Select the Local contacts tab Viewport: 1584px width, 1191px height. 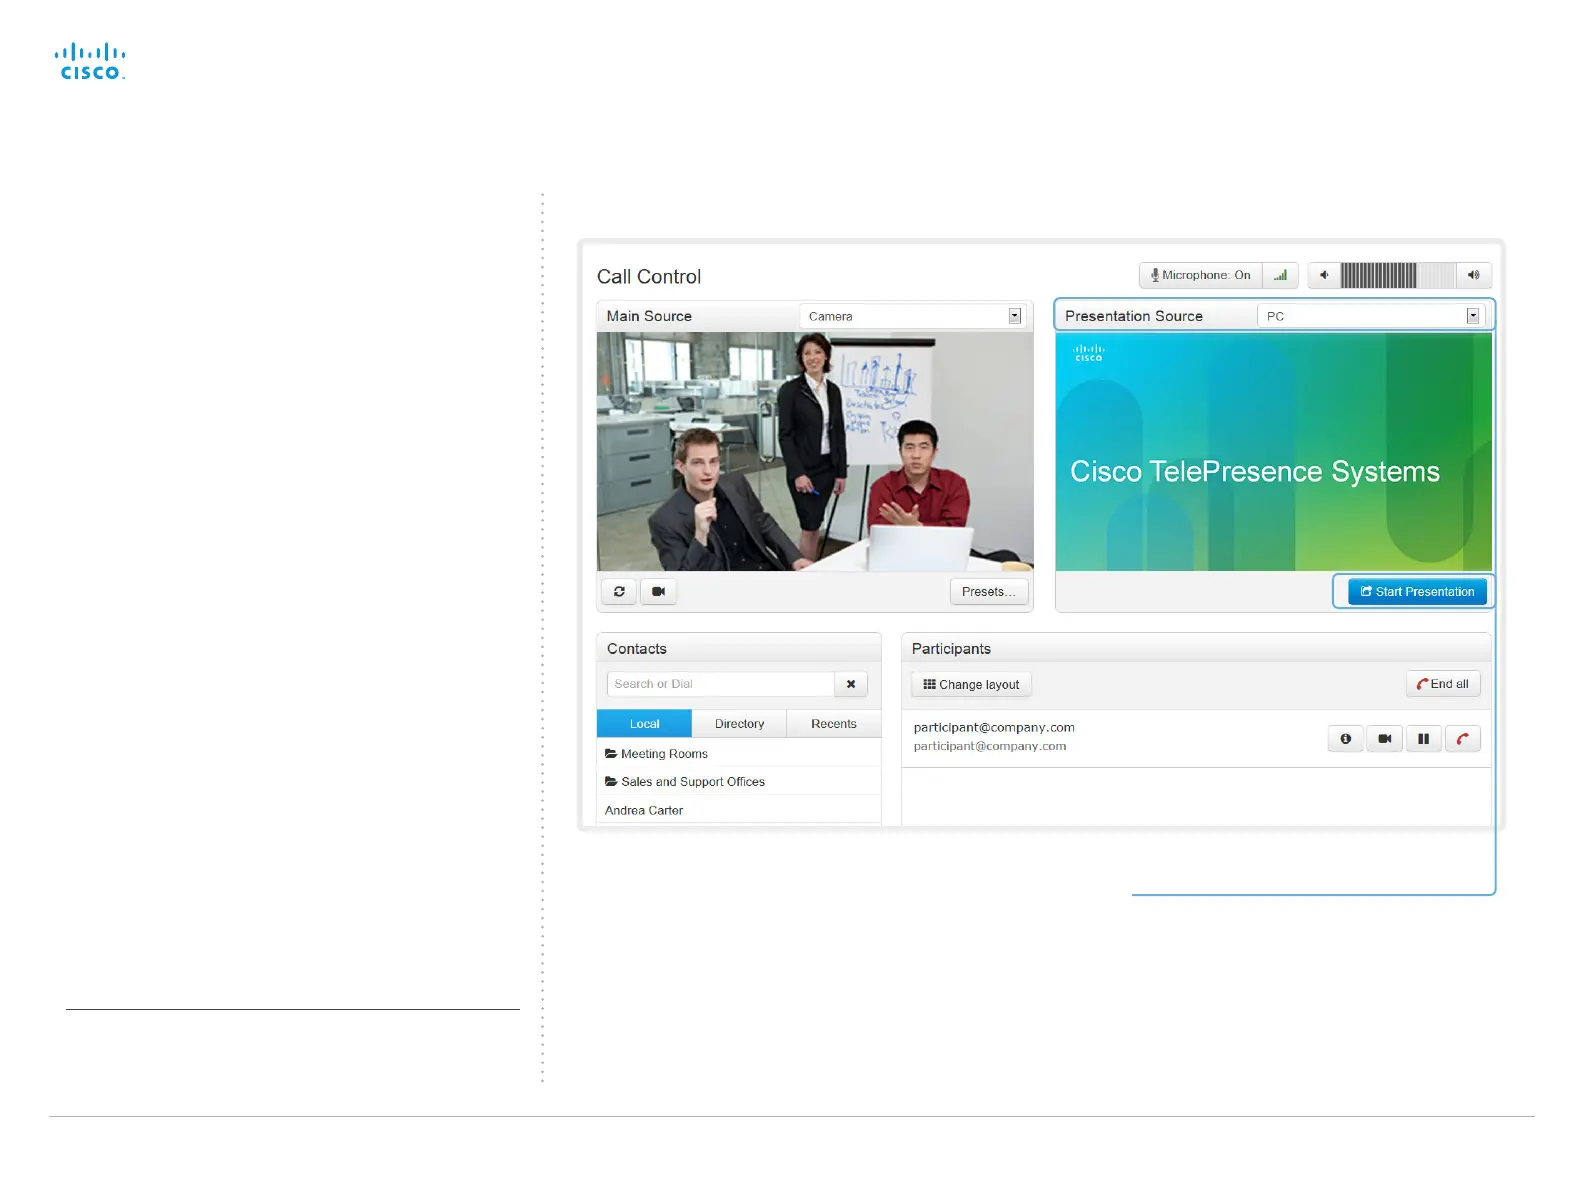coord(644,724)
